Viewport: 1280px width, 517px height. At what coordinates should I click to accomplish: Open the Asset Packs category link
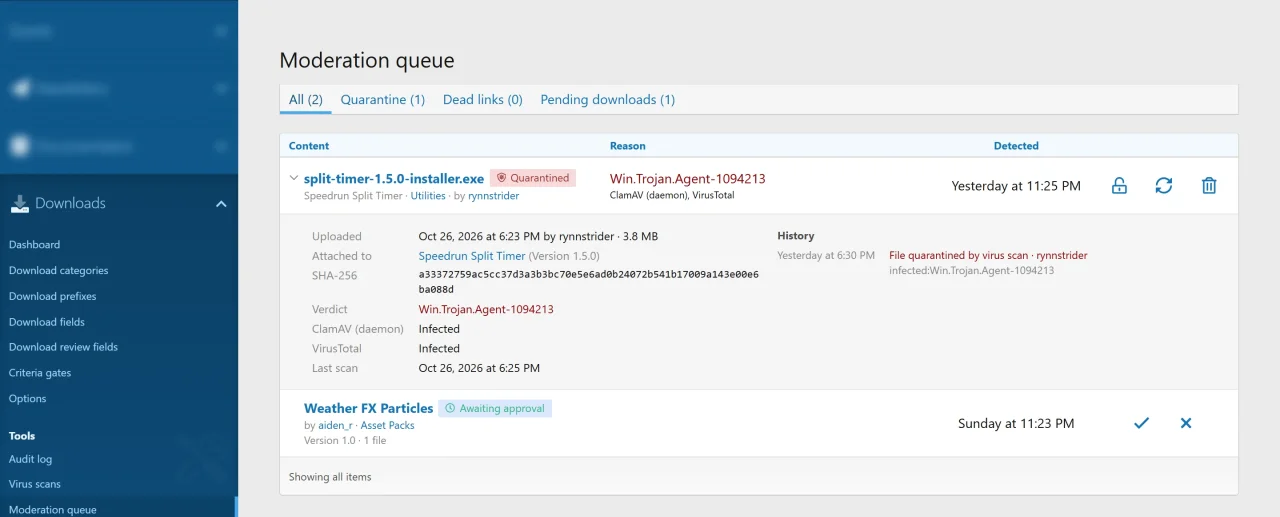click(387, 426)
